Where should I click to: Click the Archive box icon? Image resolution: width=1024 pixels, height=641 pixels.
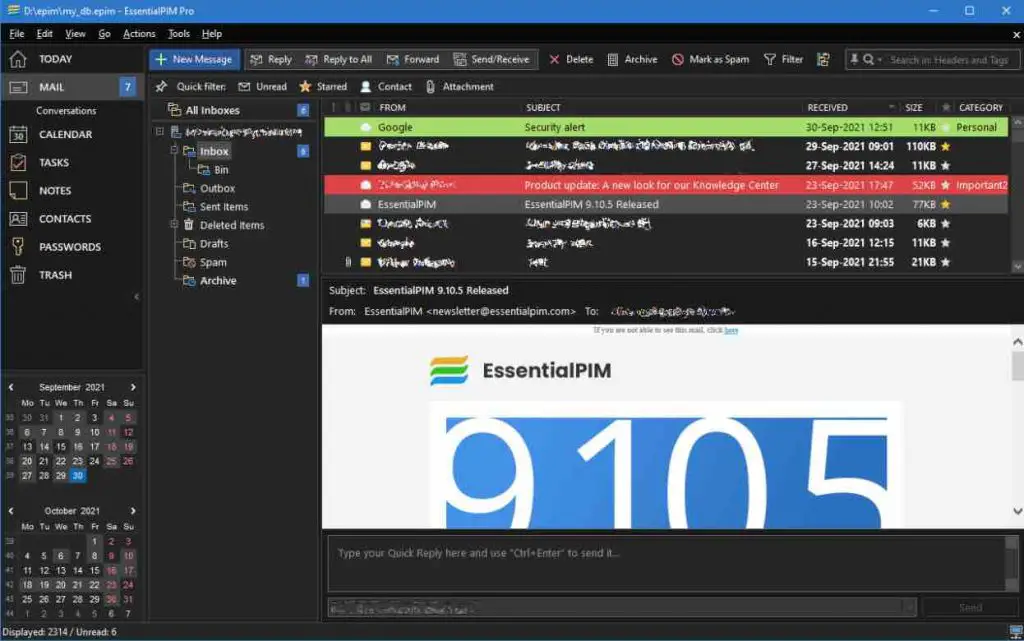point(613,59)
